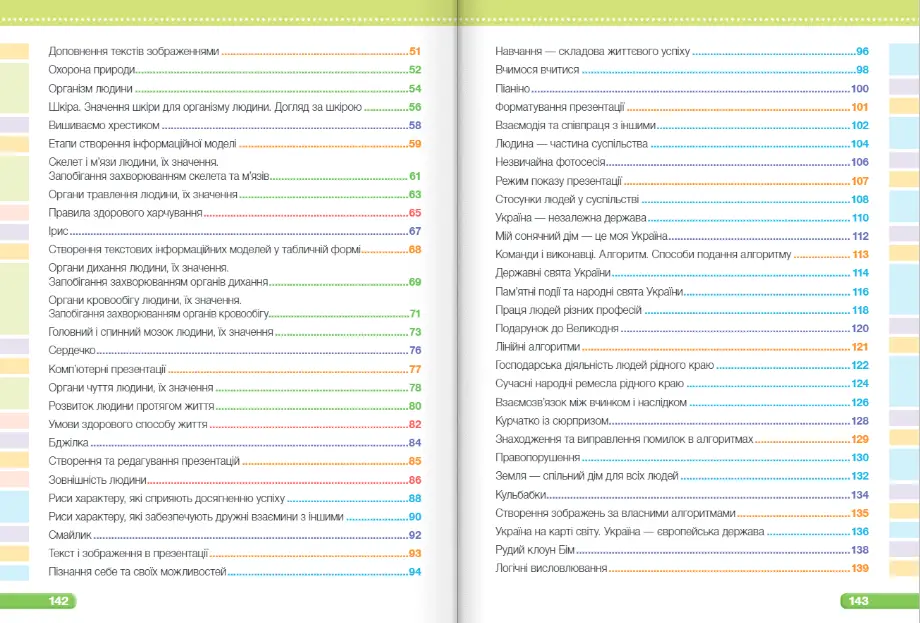Open 'Знаходження та виправлення помилок в алгоритмах'

pyautogui.click(x=624, y=439)
